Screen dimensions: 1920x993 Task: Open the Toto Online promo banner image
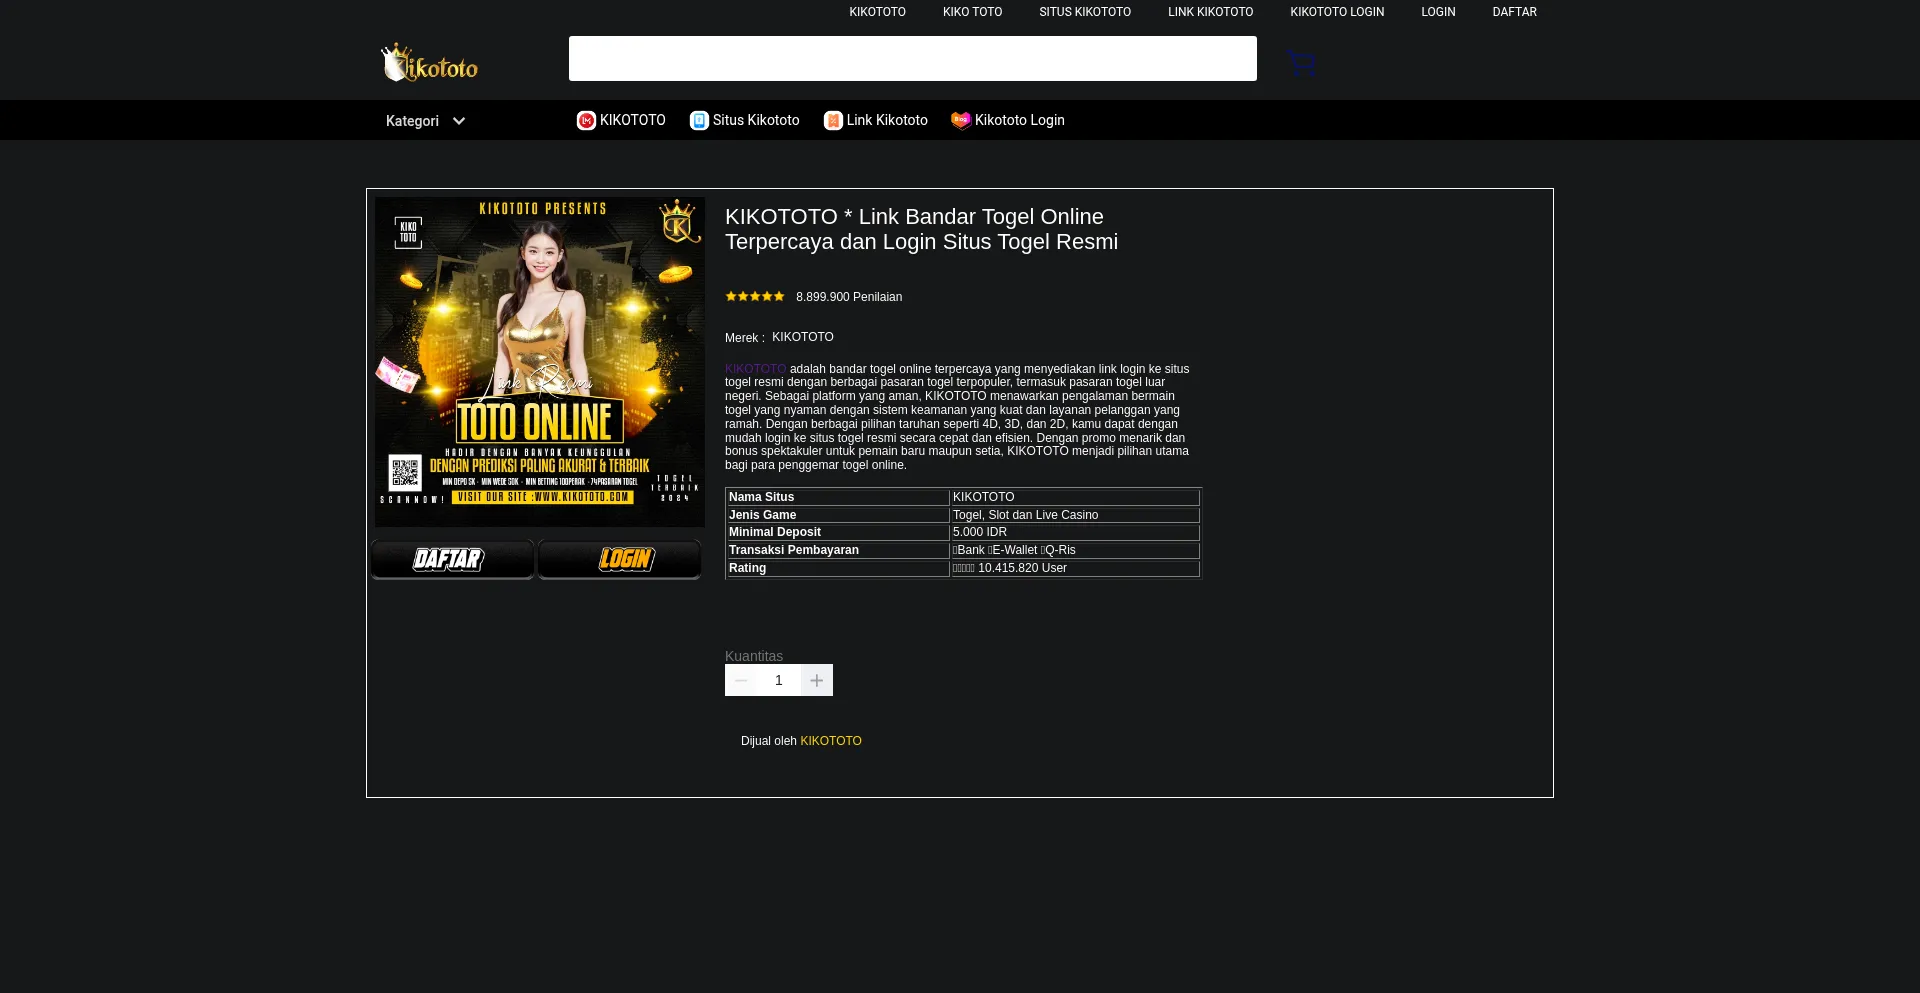(540, 362)
